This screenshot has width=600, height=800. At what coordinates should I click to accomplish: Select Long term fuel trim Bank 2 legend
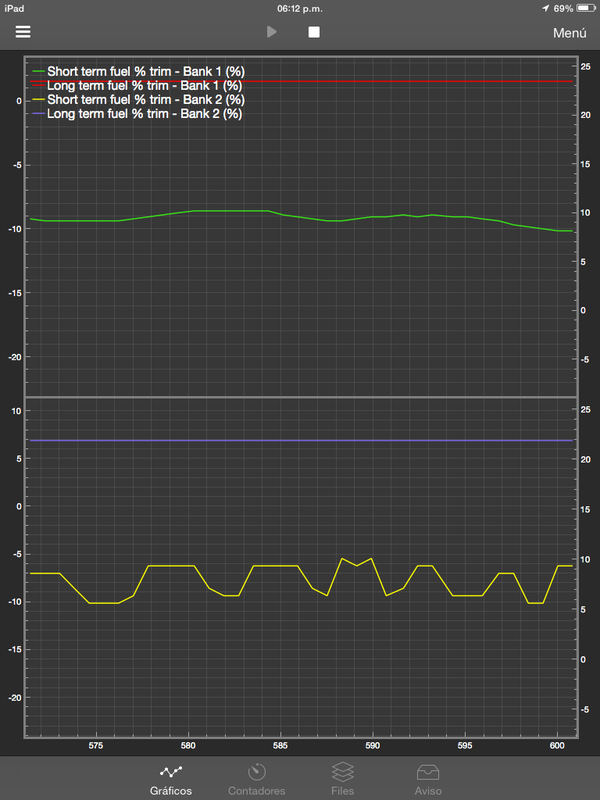144,114
